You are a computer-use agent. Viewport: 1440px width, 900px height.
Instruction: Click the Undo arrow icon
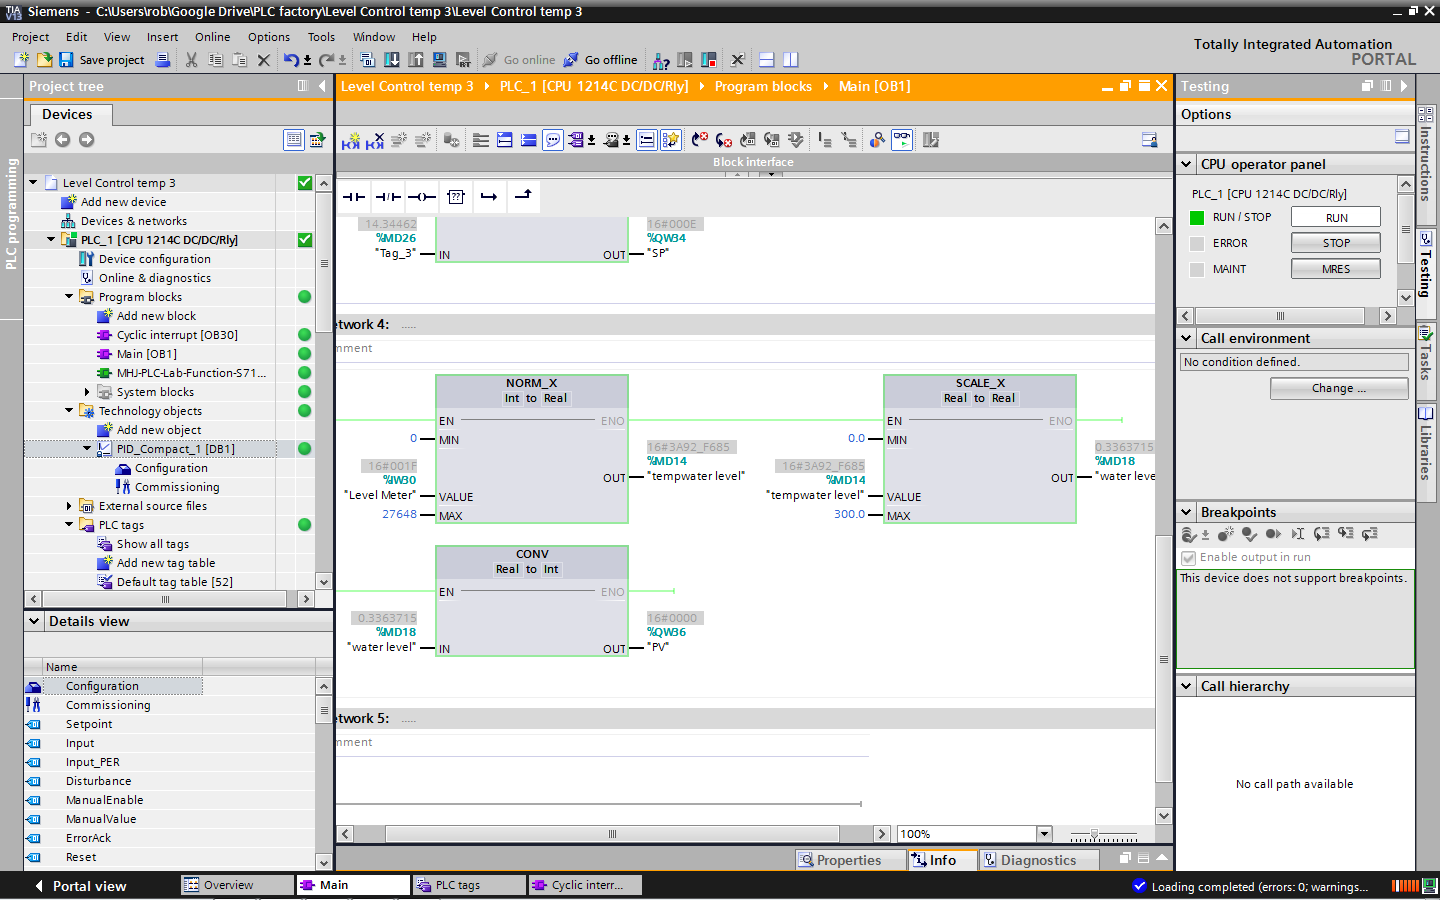pyautogui.click(x=290, y=60)
